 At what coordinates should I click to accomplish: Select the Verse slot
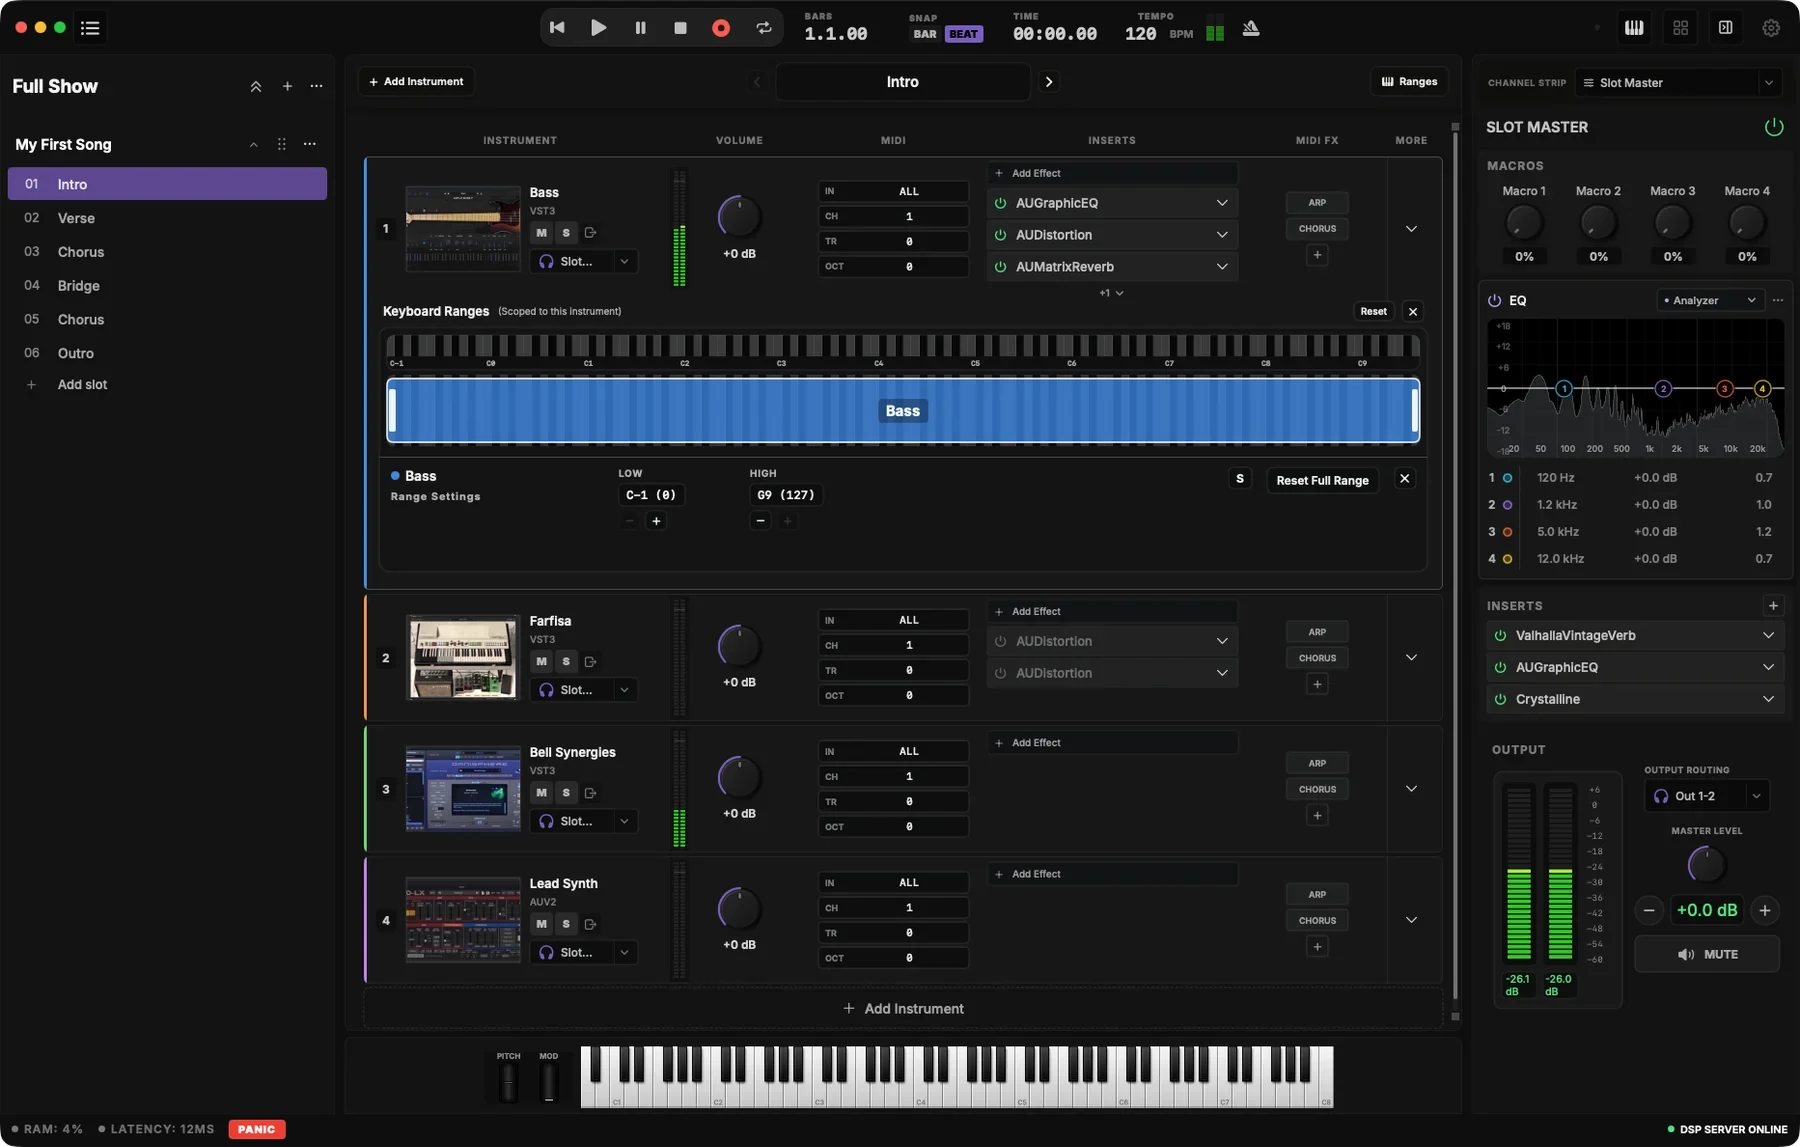[x=167, y=218]
